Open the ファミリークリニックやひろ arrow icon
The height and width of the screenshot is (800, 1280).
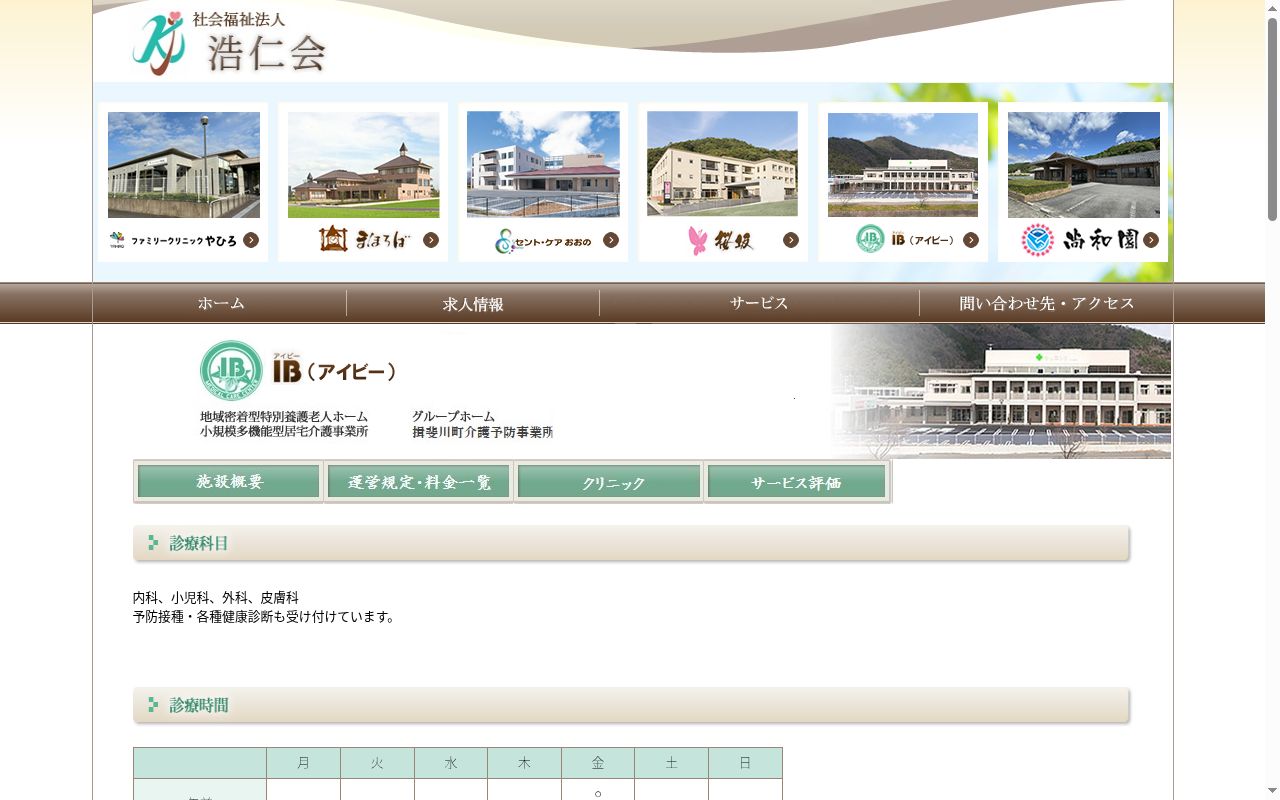pos(251,240)
